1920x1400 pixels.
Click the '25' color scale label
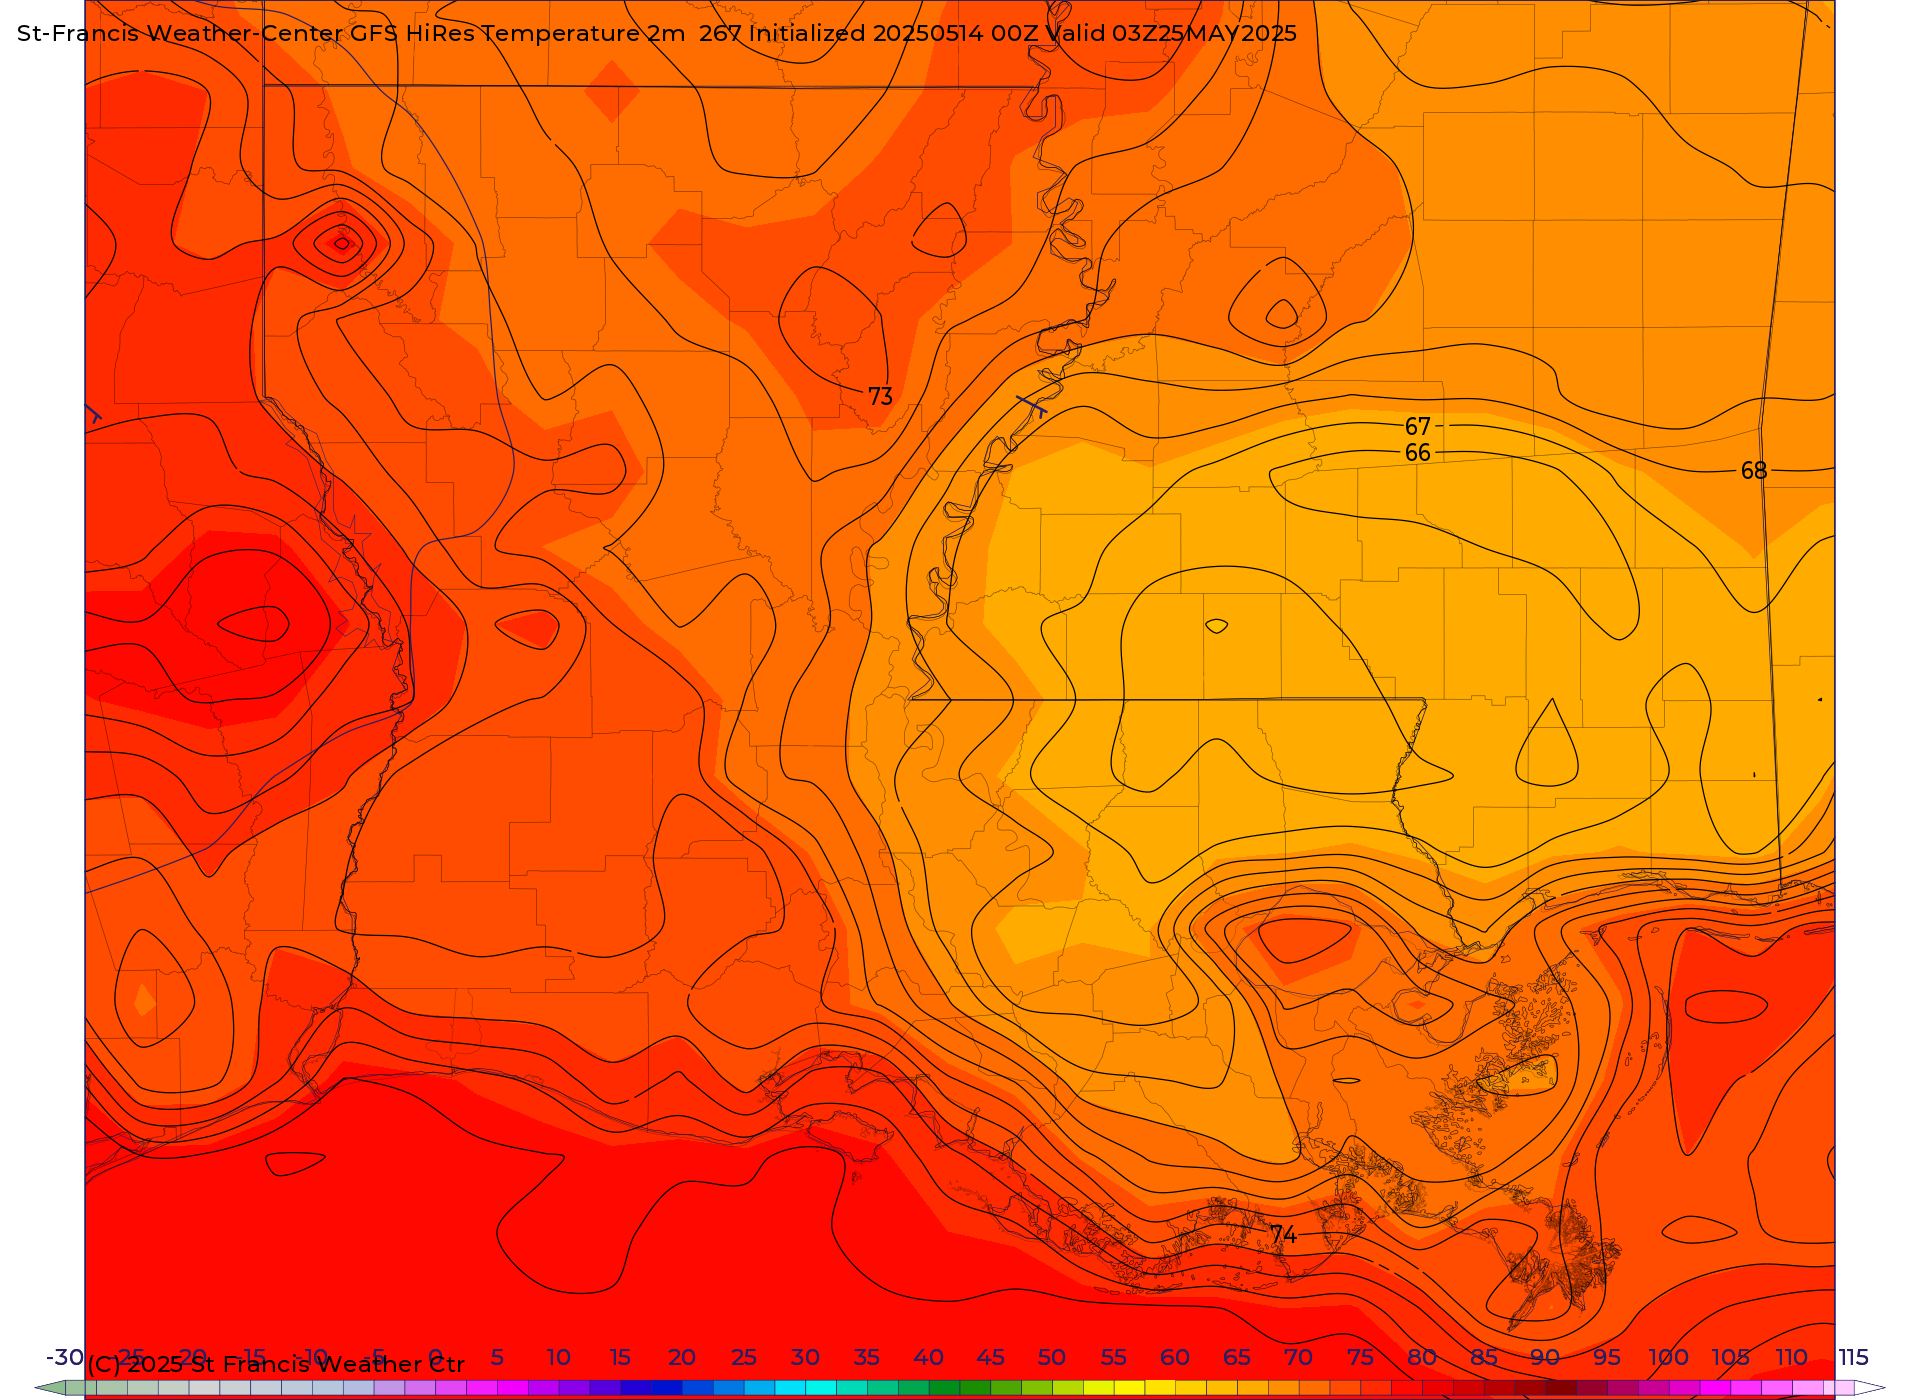(743, 1357)
